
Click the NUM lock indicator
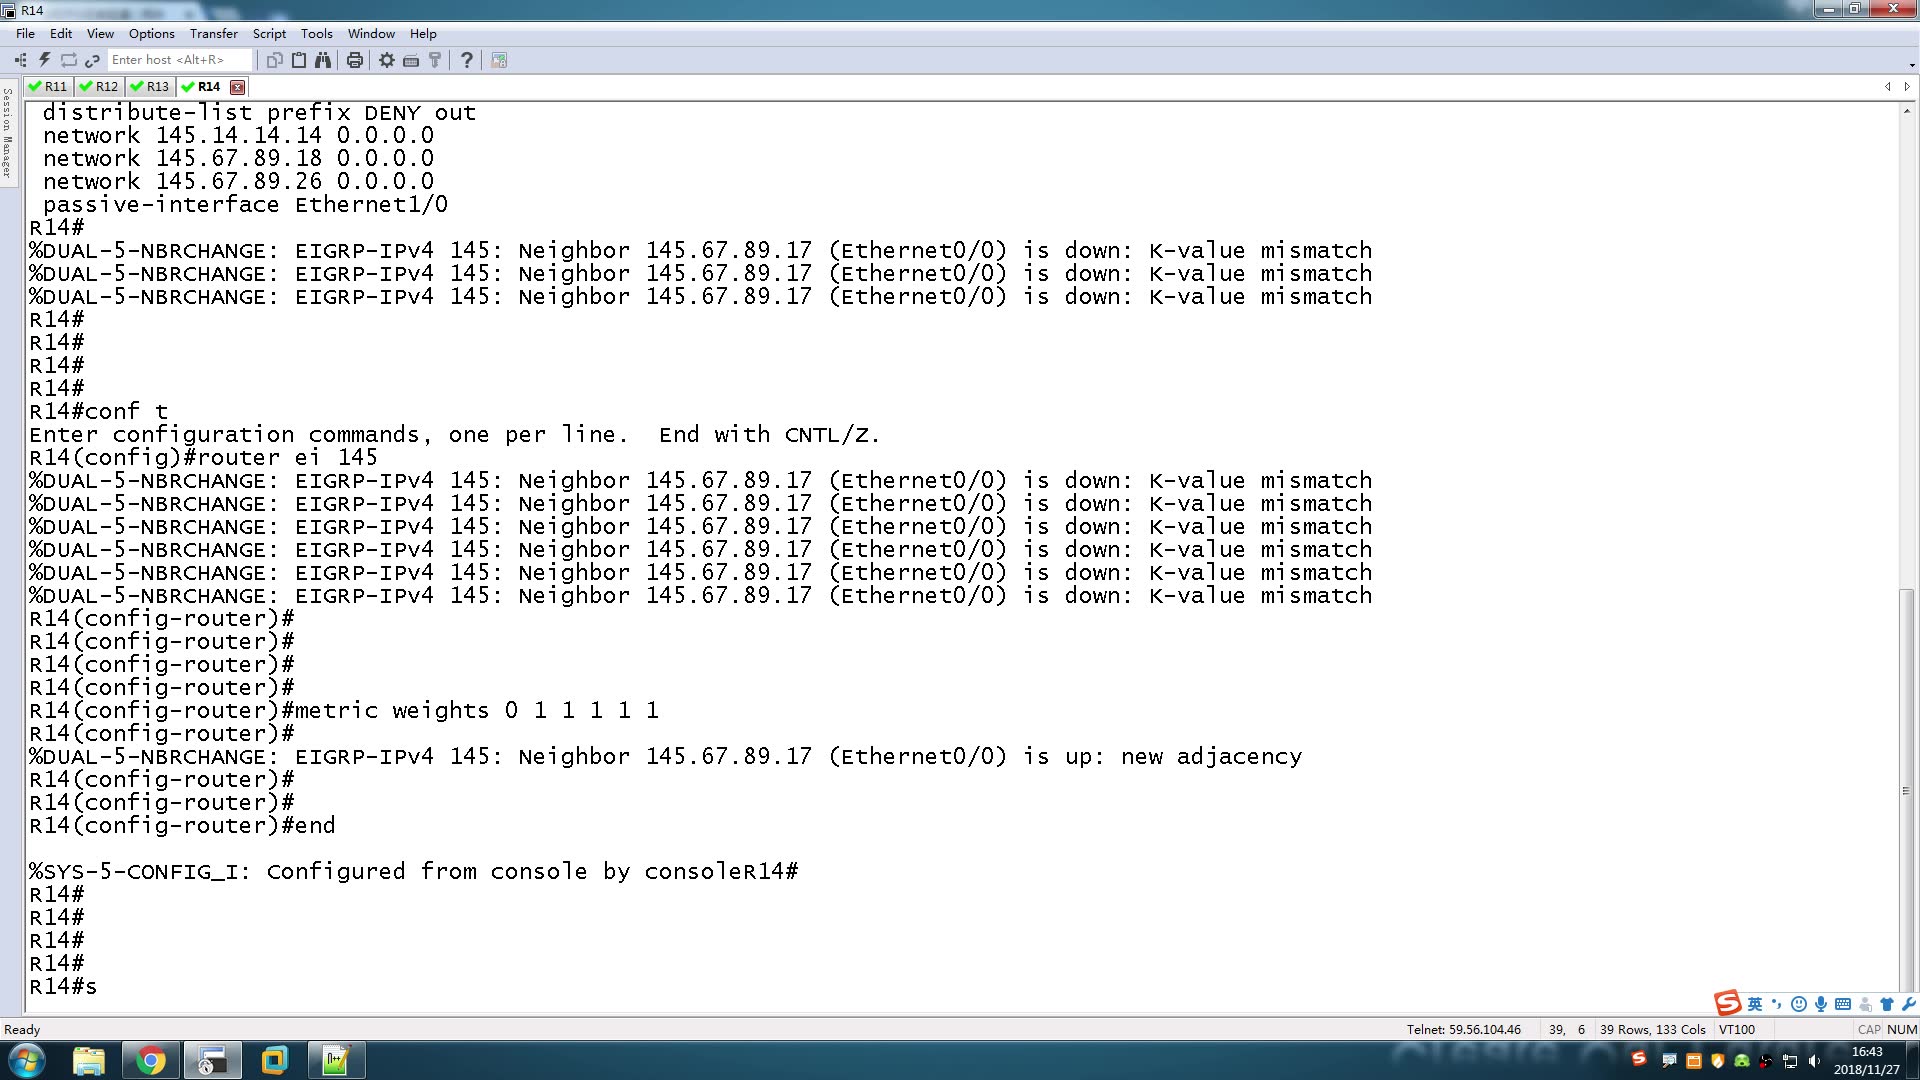1902,1029
